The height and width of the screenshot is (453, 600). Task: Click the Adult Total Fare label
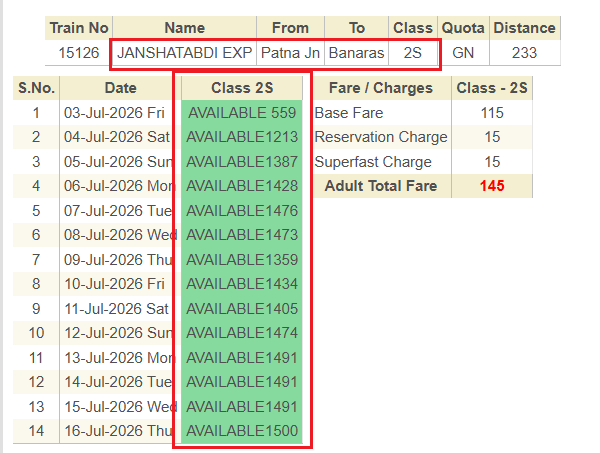click(x=381, y=186)
